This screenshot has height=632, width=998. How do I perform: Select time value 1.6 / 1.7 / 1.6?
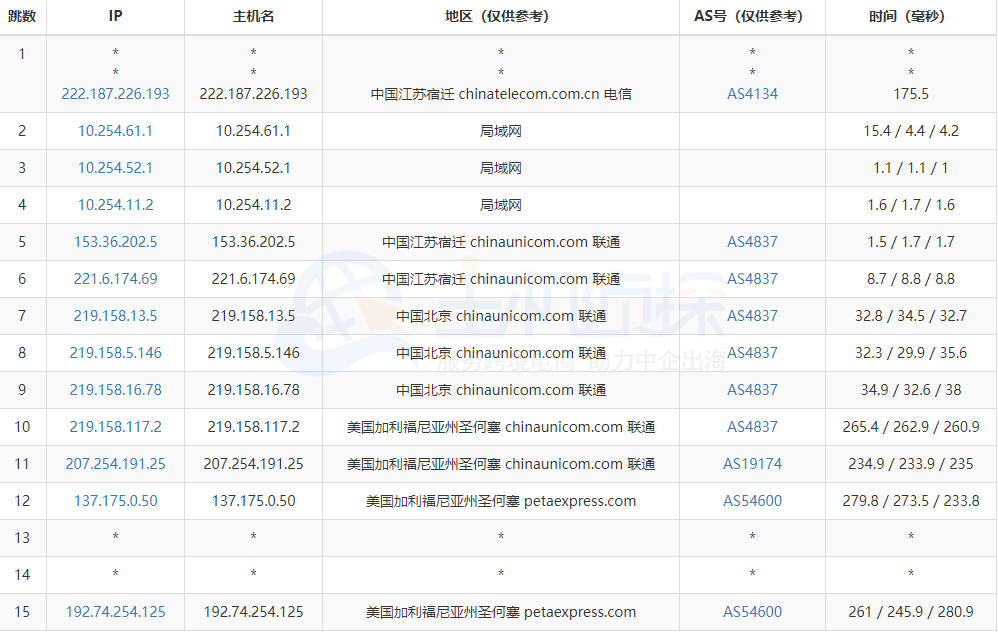pos(911,205)
